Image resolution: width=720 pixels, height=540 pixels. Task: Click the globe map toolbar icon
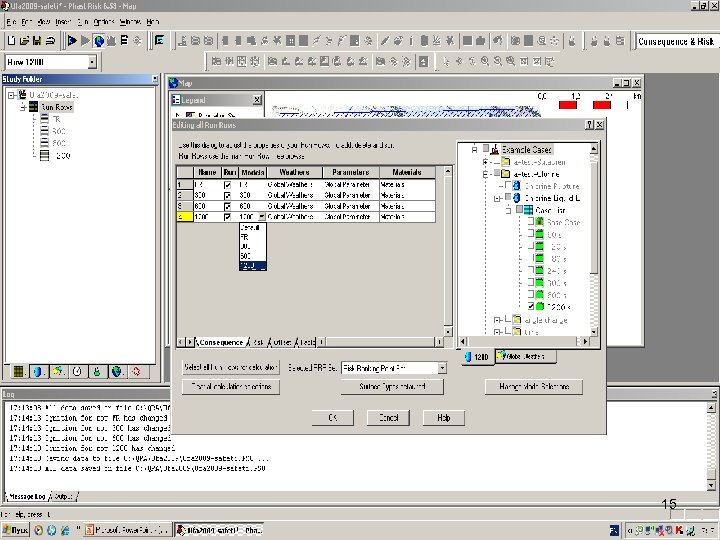click(x=98, y=41)
